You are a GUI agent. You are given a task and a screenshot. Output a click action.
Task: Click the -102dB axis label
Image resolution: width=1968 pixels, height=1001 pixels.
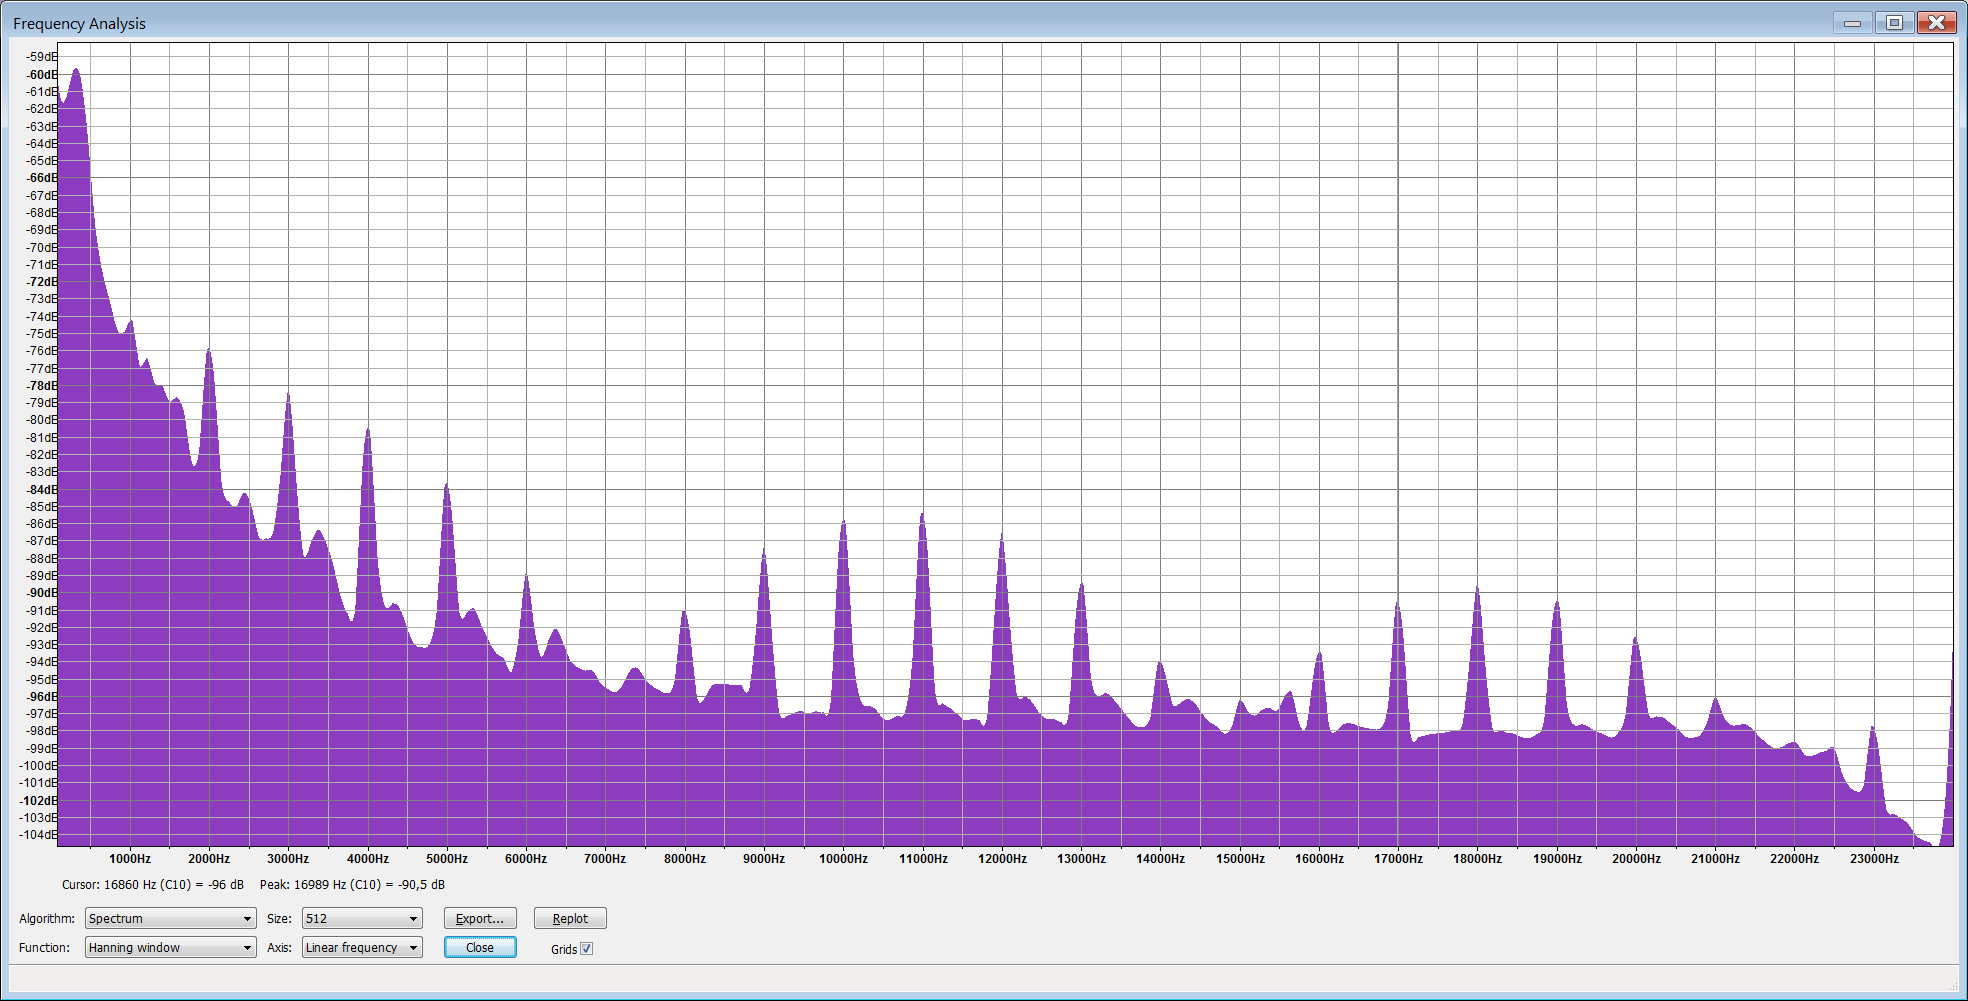[x=40, y=801]
